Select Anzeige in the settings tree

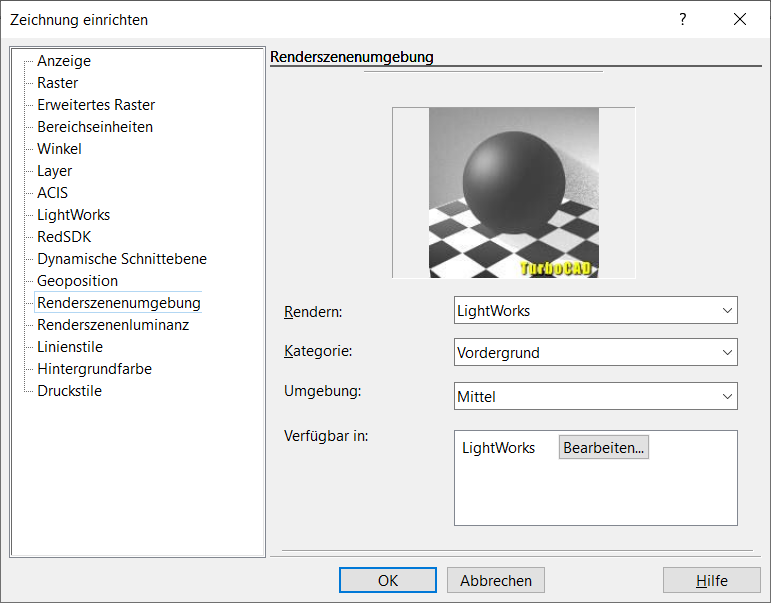(64, 61)
